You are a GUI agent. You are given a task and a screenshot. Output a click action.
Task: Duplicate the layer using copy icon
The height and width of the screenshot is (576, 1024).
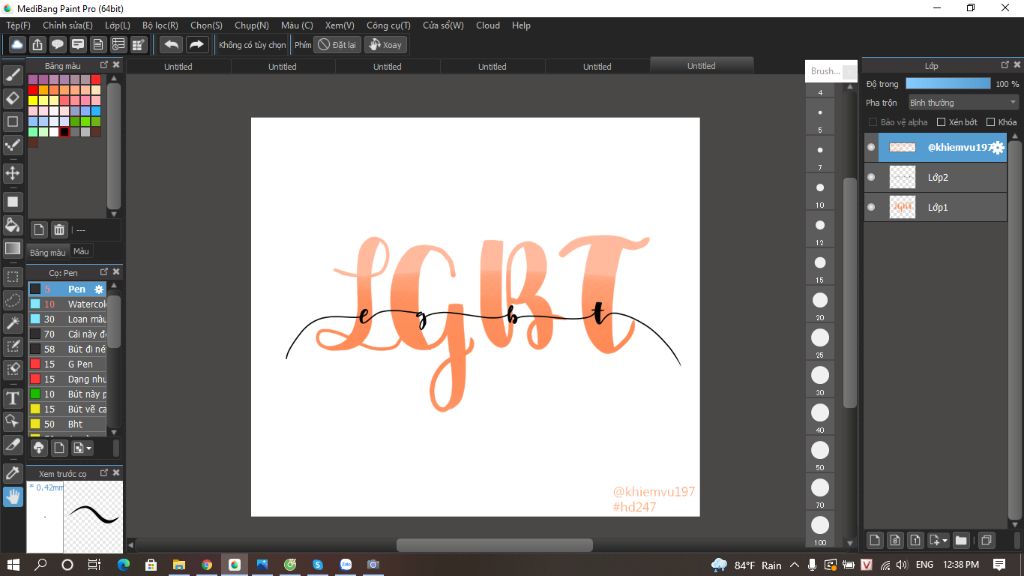pyautogui.click(x=986, y=540)
